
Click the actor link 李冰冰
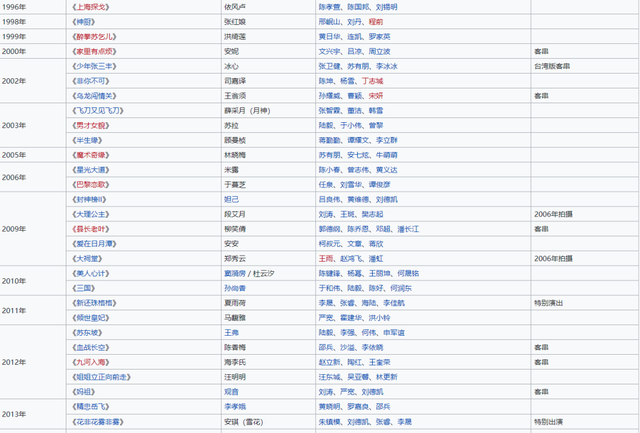pos(387,66)
